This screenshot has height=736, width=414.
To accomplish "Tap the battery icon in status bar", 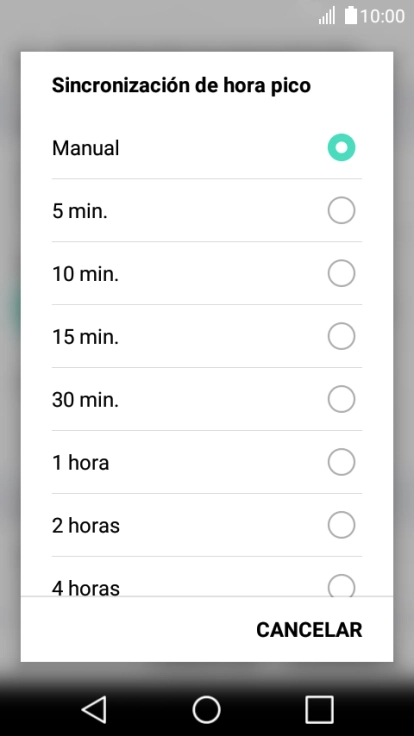I will click(351, 15).
